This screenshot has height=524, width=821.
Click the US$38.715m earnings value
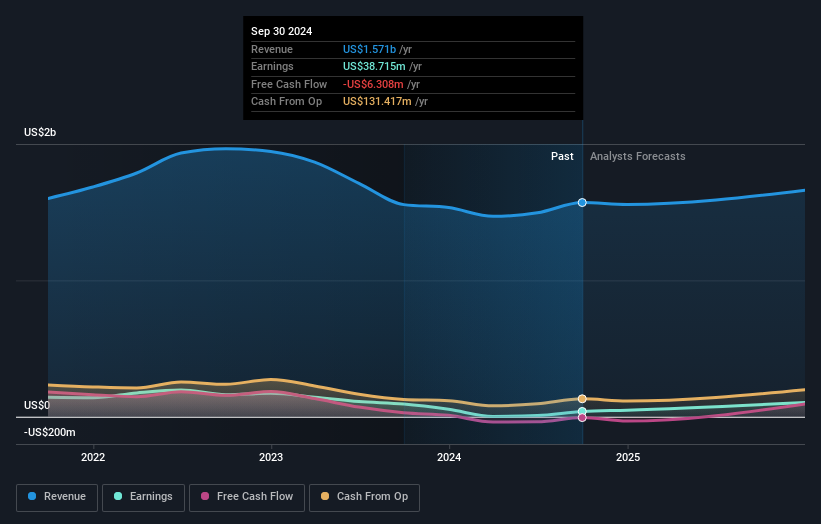coord(374,66)
